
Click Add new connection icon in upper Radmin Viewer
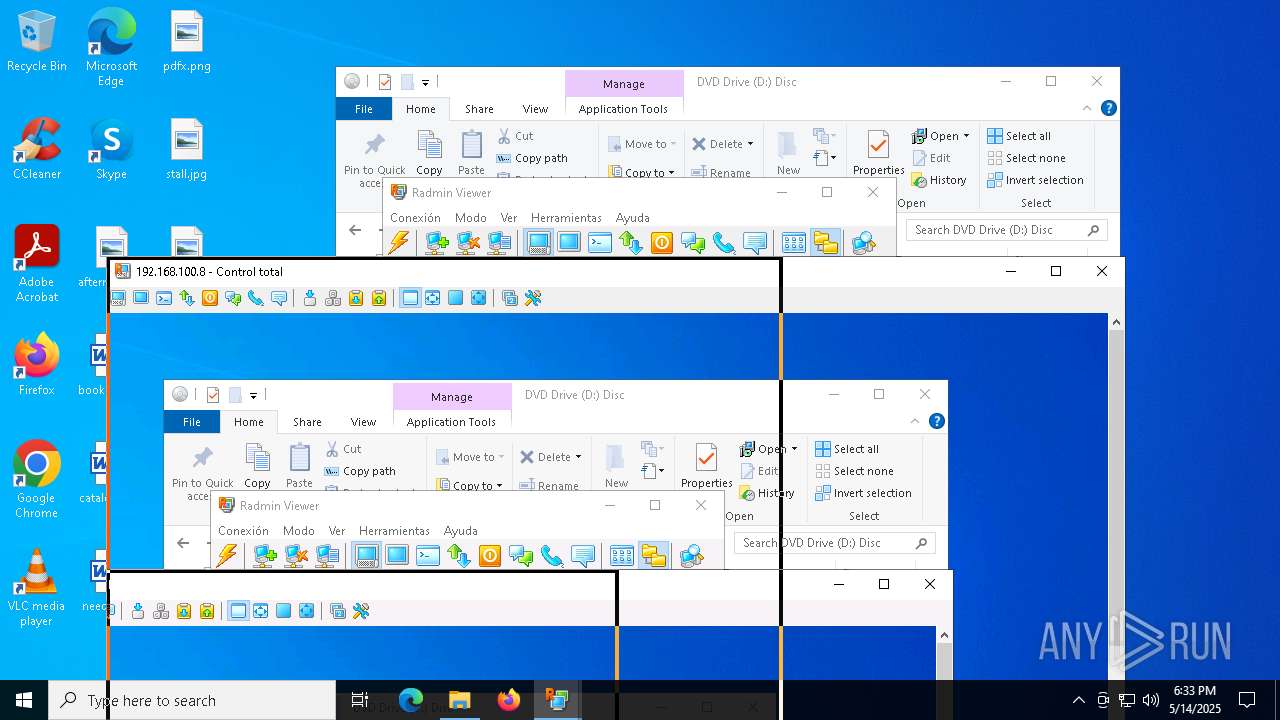point(437,242)
